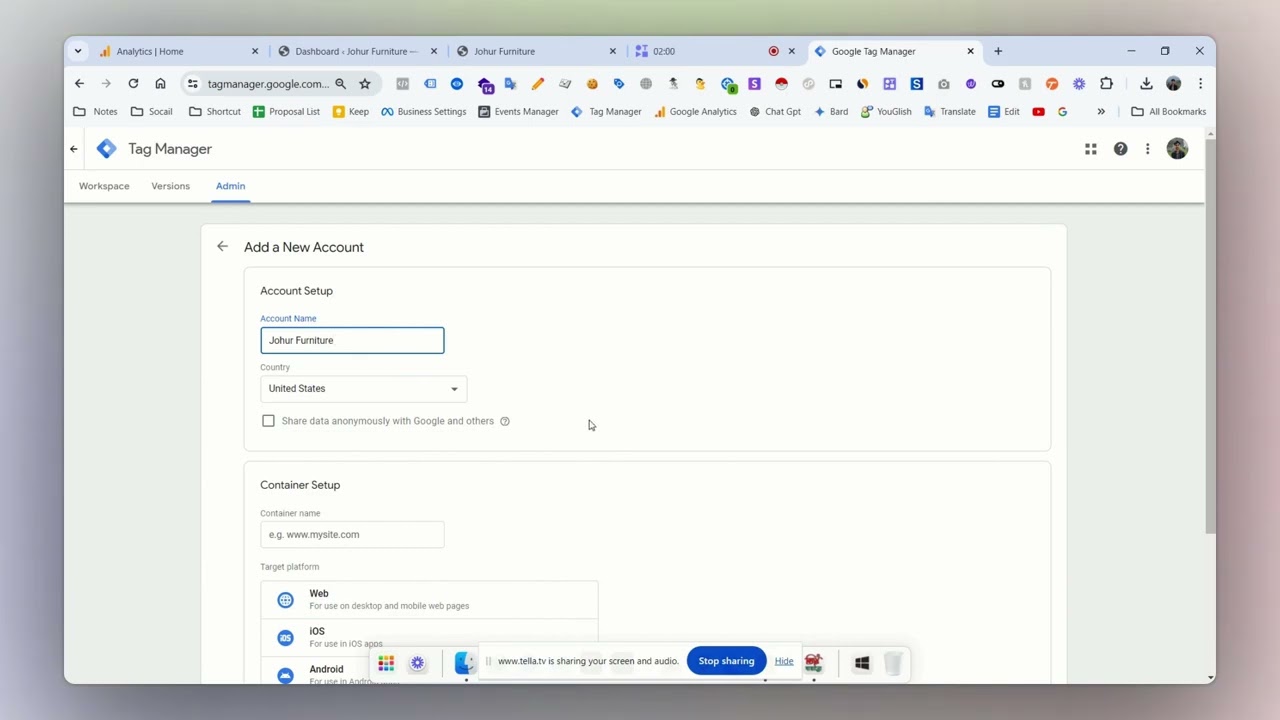Image resolution: width=1280 pixels, height=720 pixels.
Task: Open the Translate bookmark
Action: tap(949, 112)
